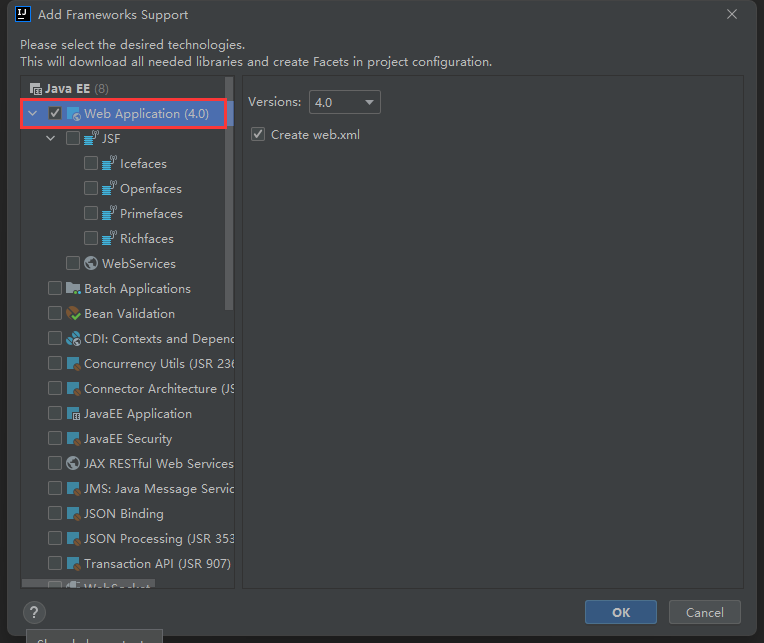Check the Bean Validation checkbox
Viewport: 764px width, 643px height.
55,313
